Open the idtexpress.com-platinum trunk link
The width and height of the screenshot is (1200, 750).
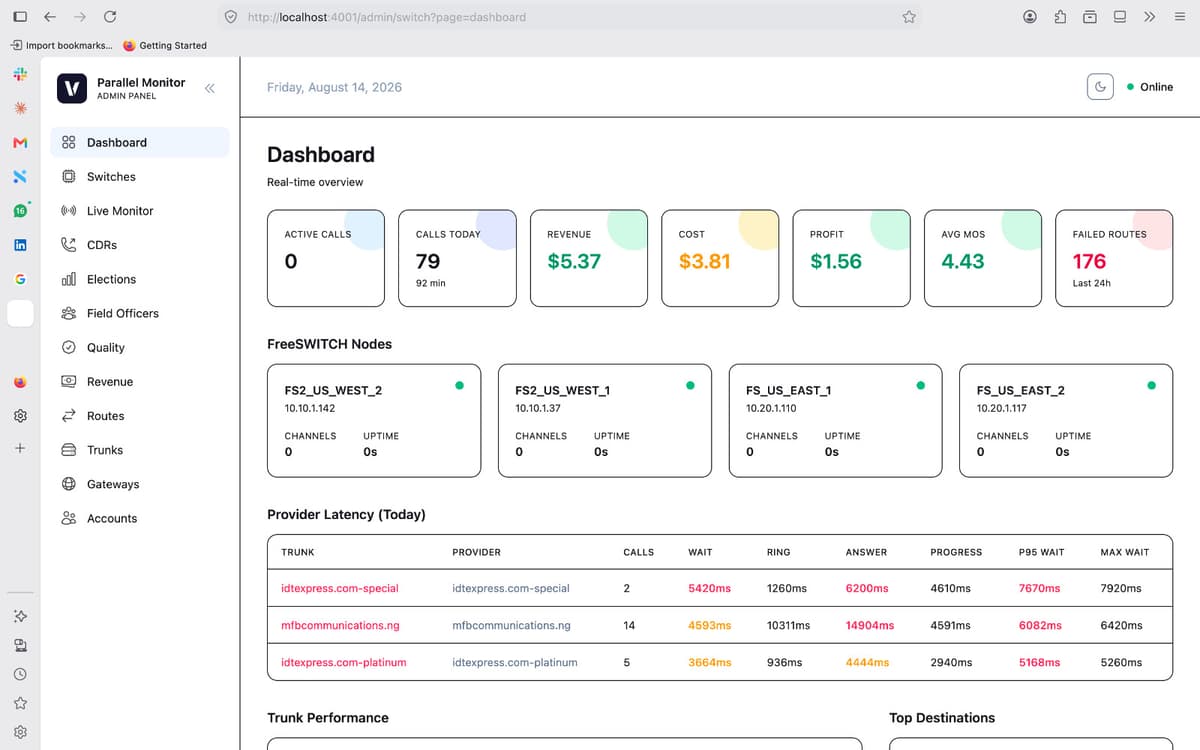point(344,662)
